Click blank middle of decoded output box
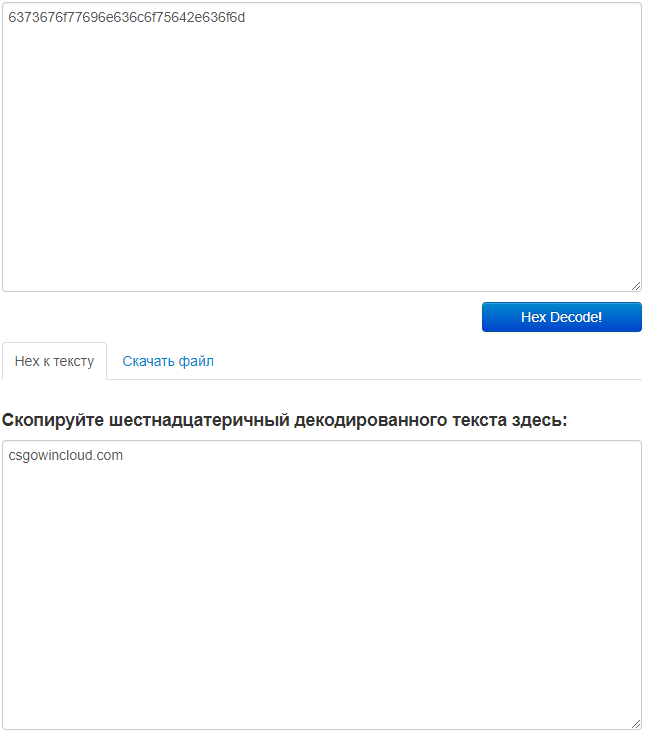This screenshot has width=645, height=730. pos(321,600)
